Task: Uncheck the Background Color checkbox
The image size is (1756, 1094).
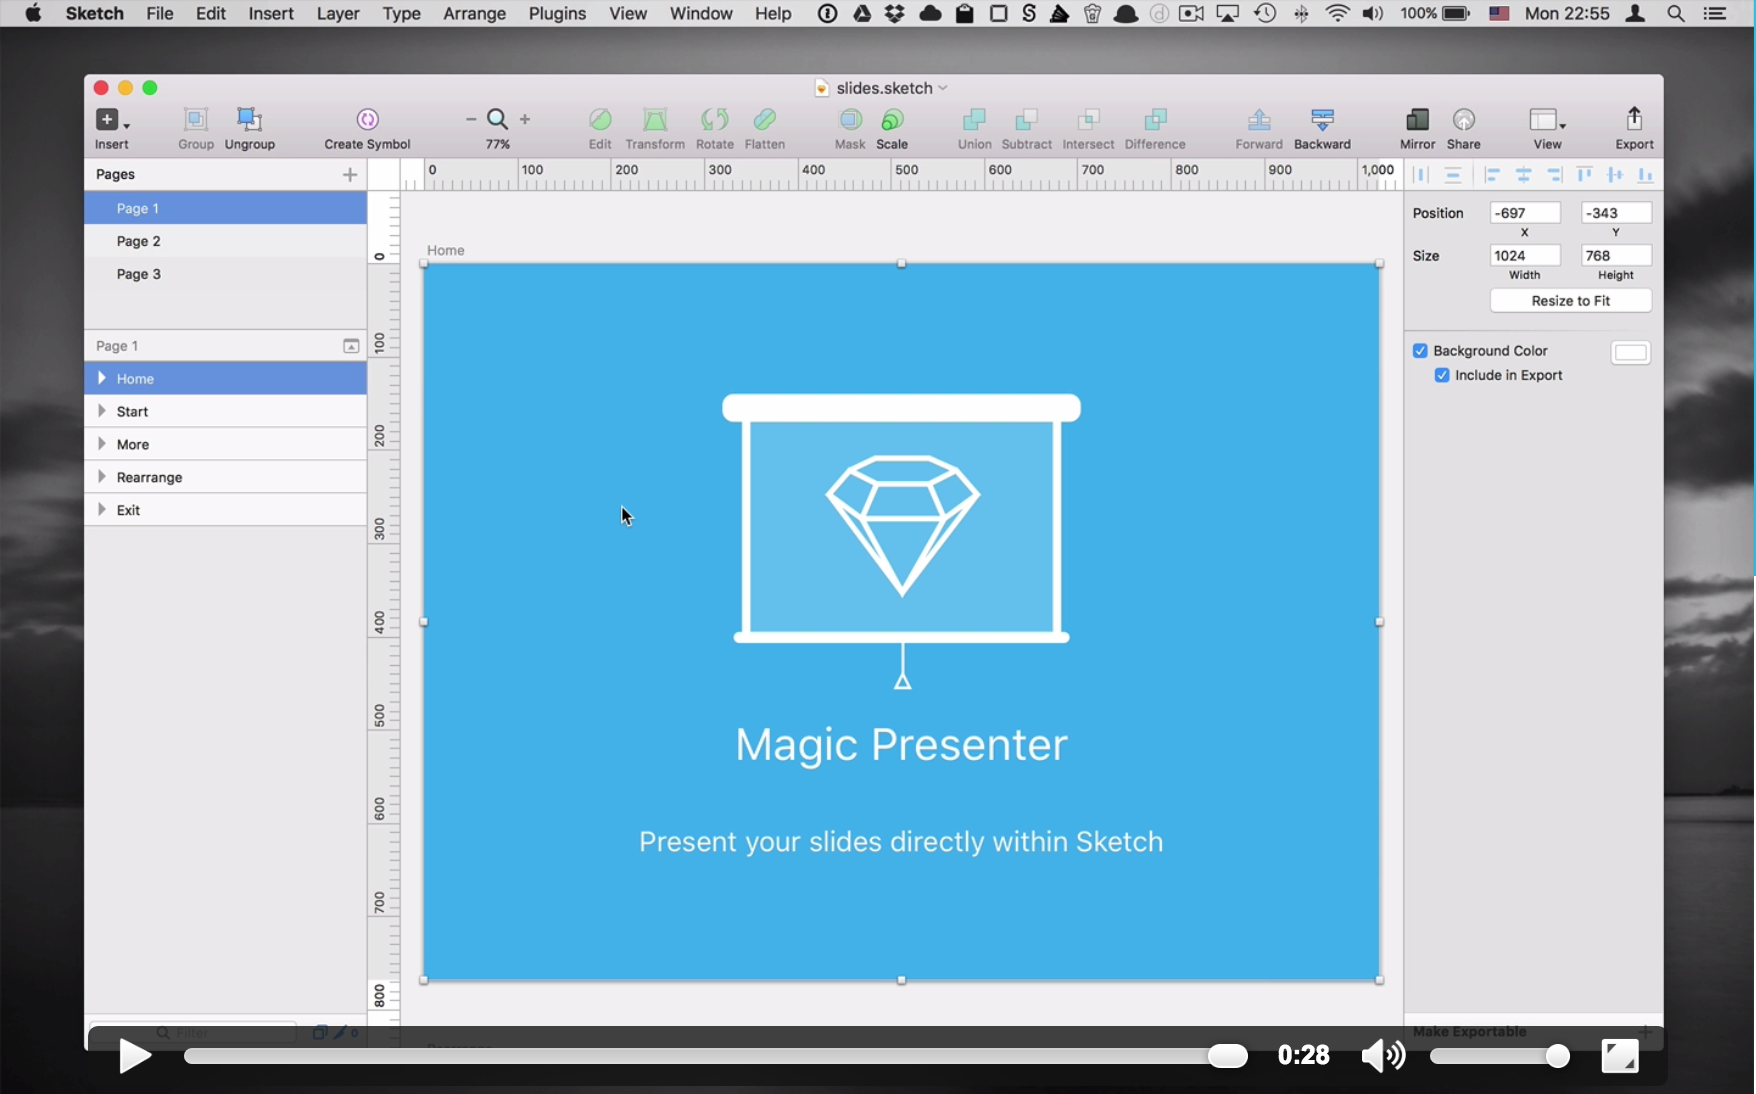Action: pos(1420,351)
